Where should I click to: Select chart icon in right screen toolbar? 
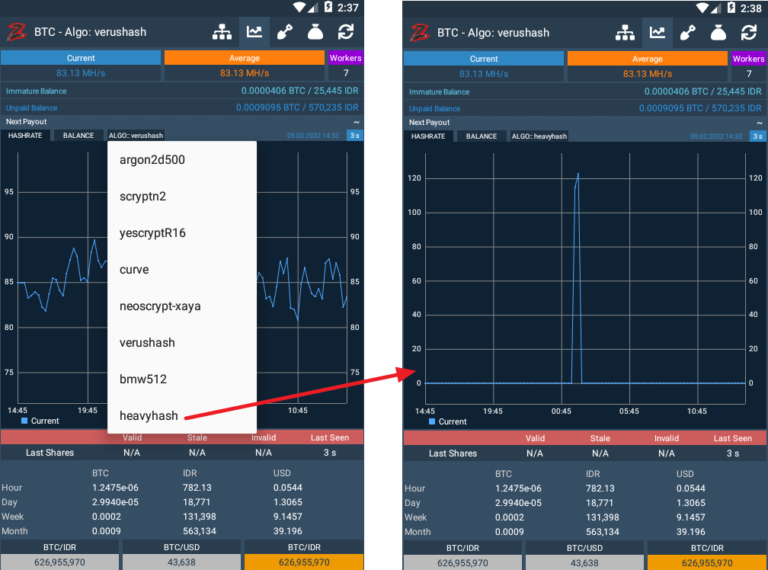click(x=657, y=33)
